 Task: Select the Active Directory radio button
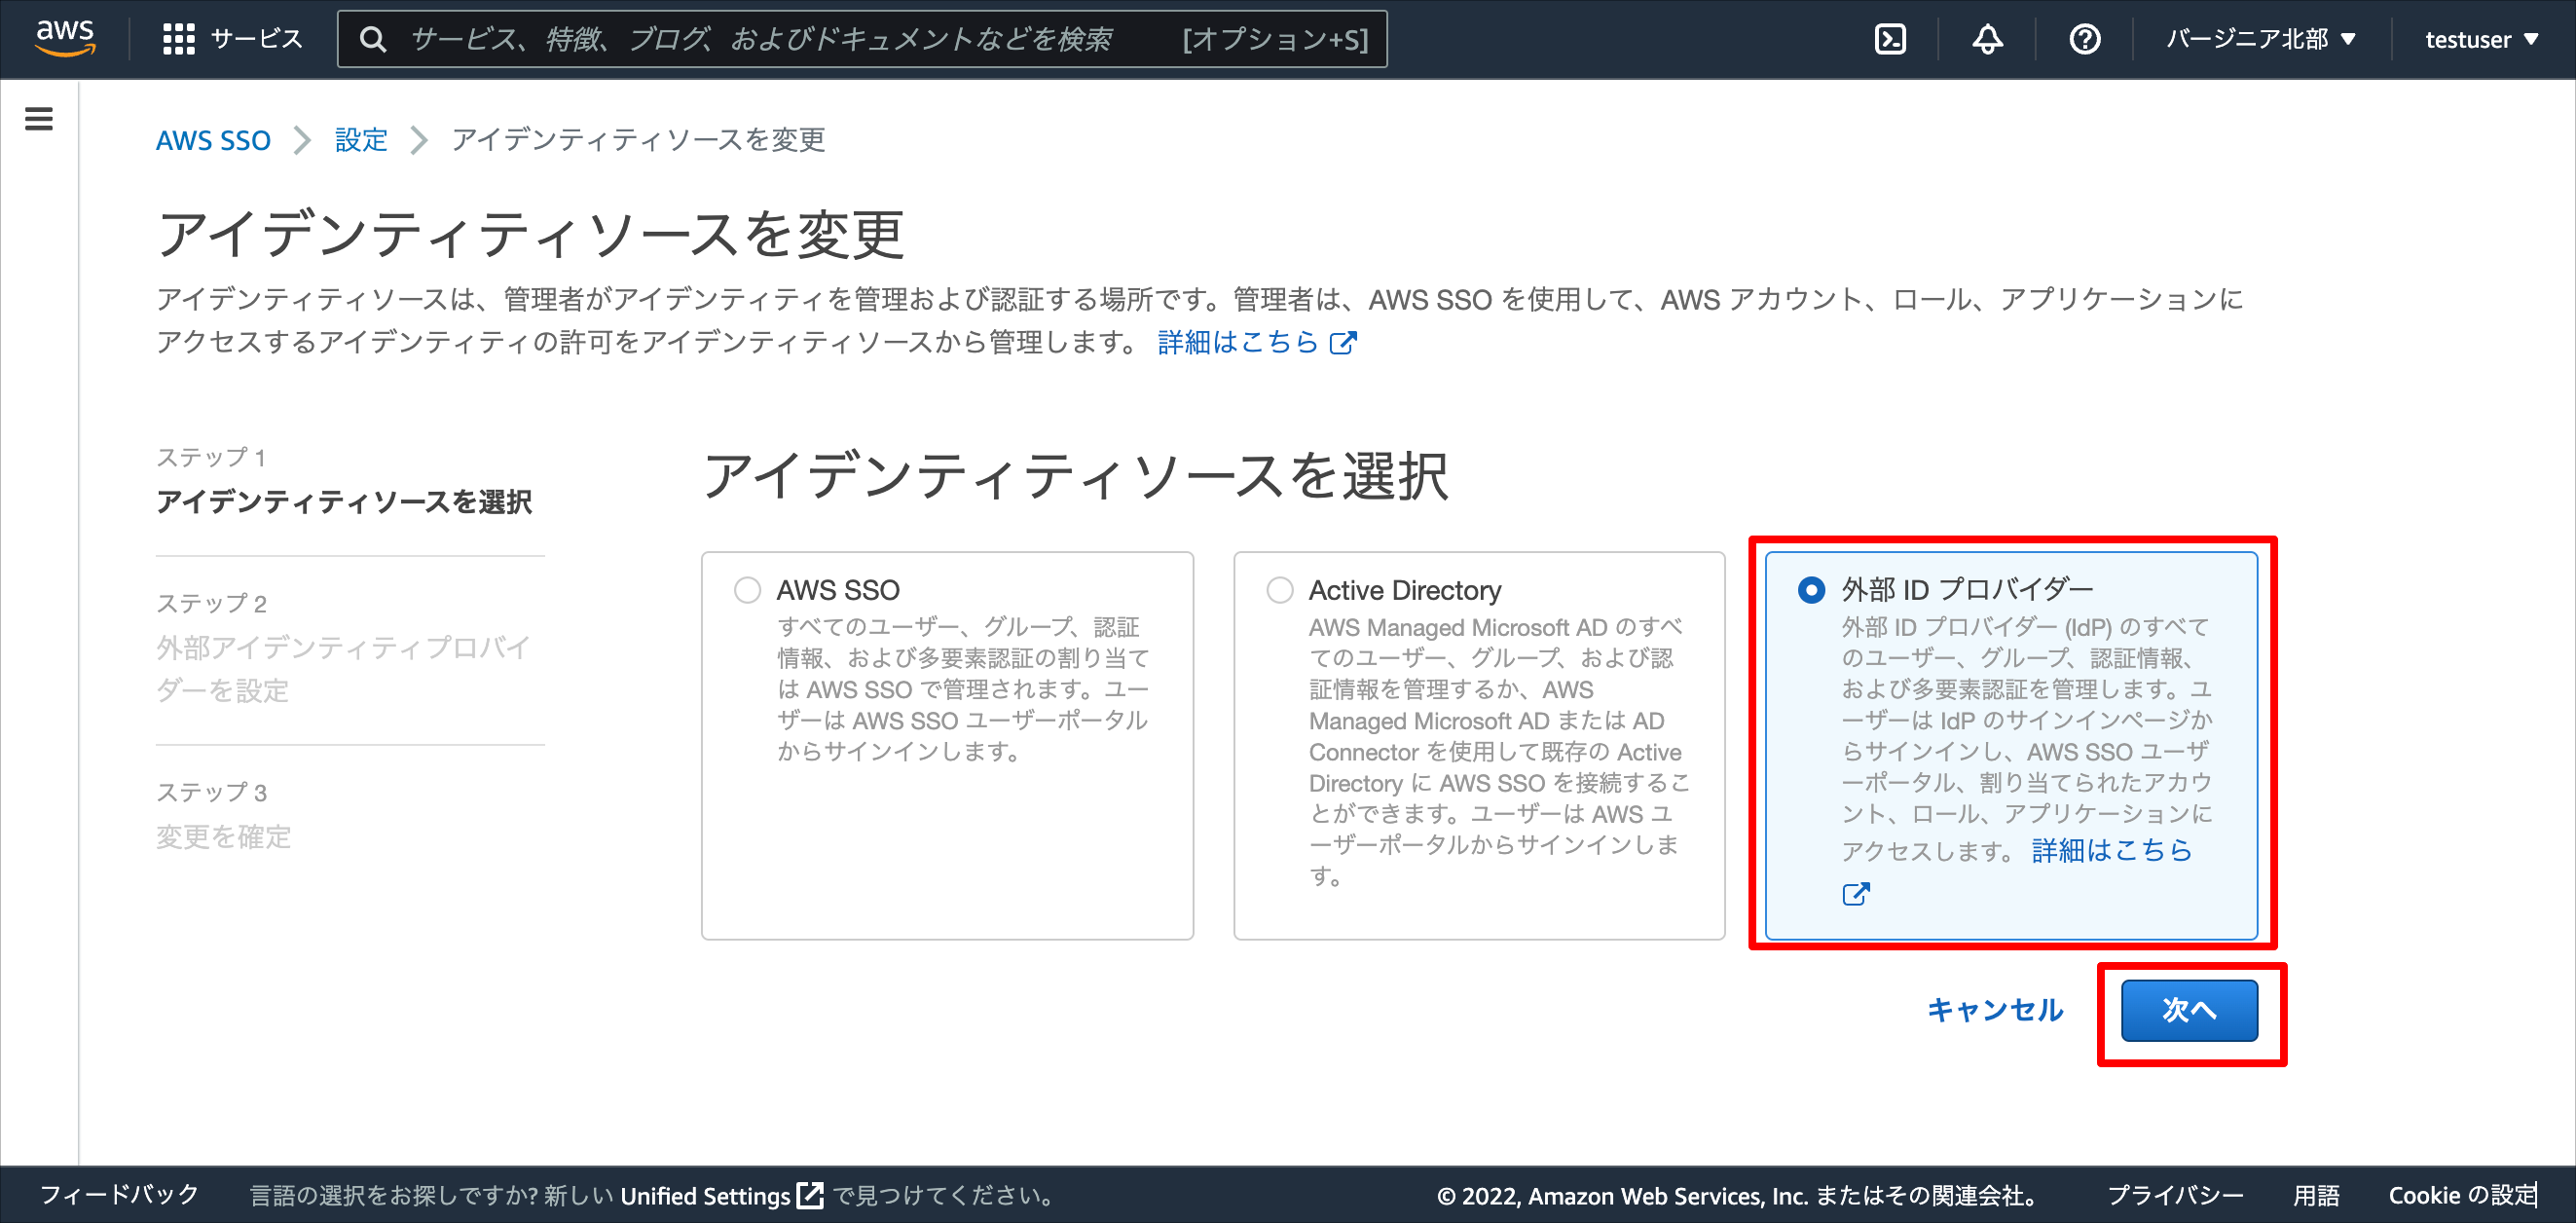[1279, 590]
